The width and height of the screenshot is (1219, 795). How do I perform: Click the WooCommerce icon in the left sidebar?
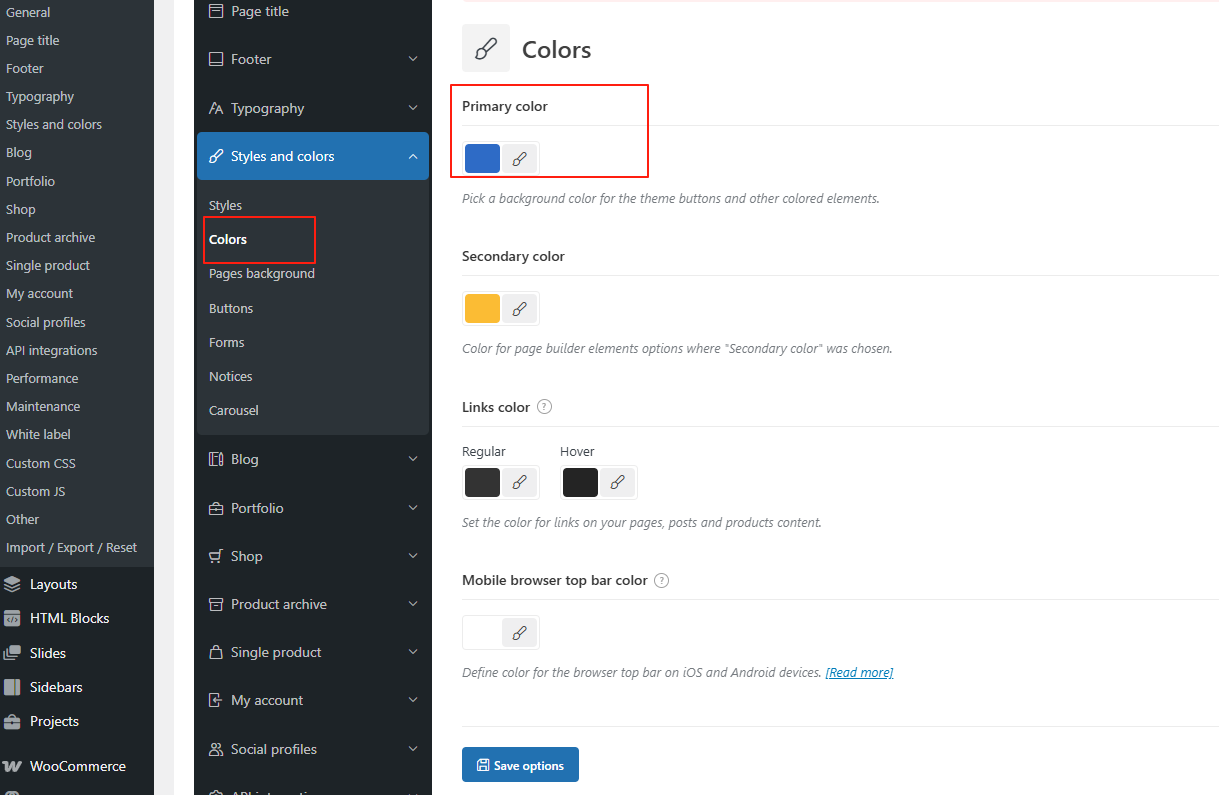pos(12,766)
